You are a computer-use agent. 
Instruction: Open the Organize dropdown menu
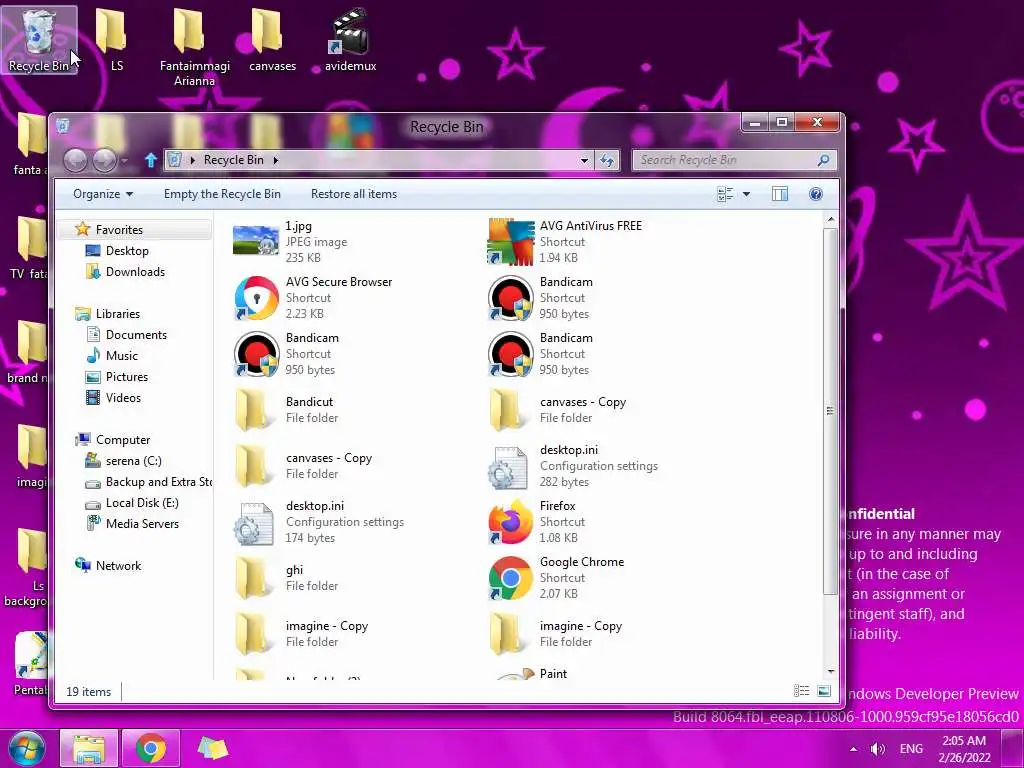103,194
